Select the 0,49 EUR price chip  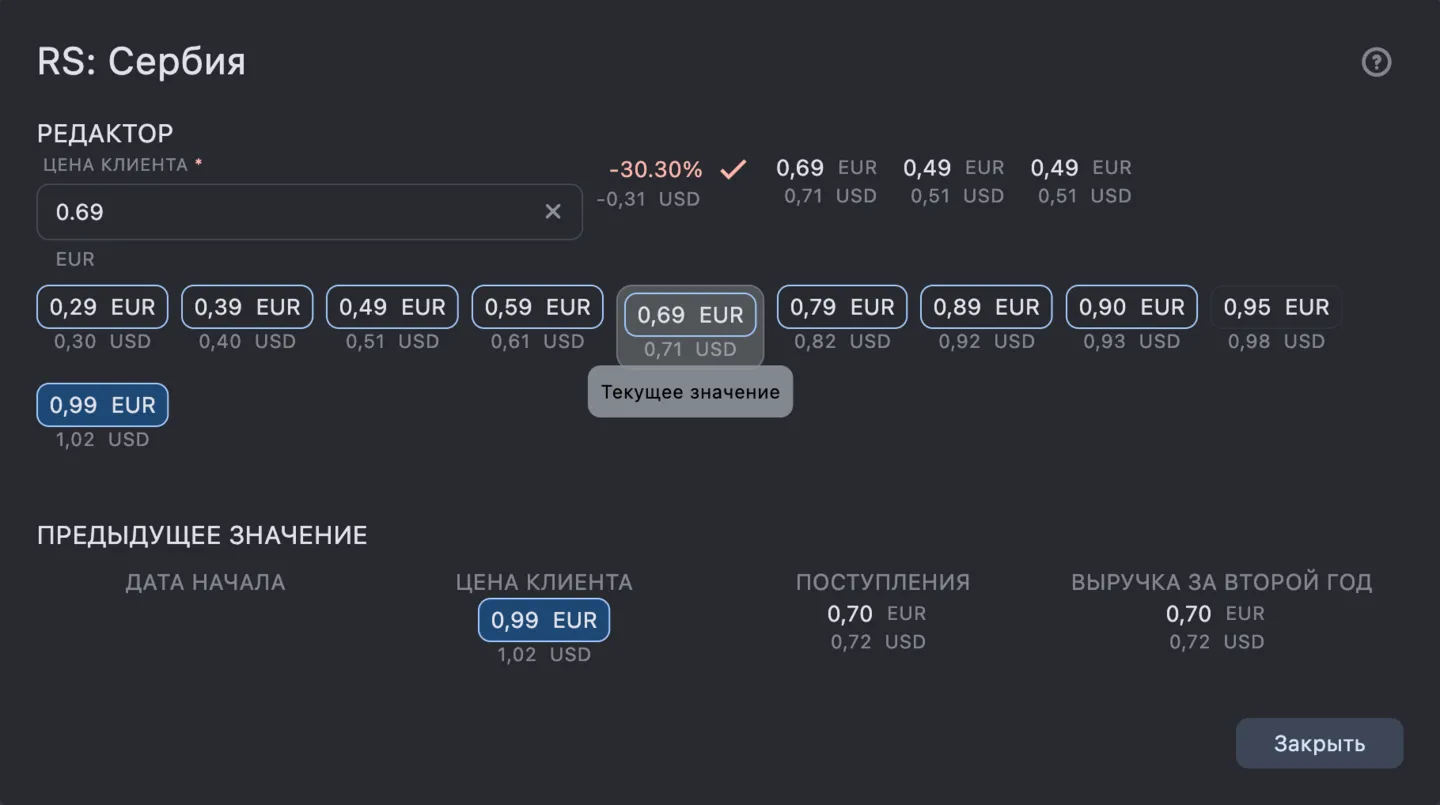coord(392,307)
